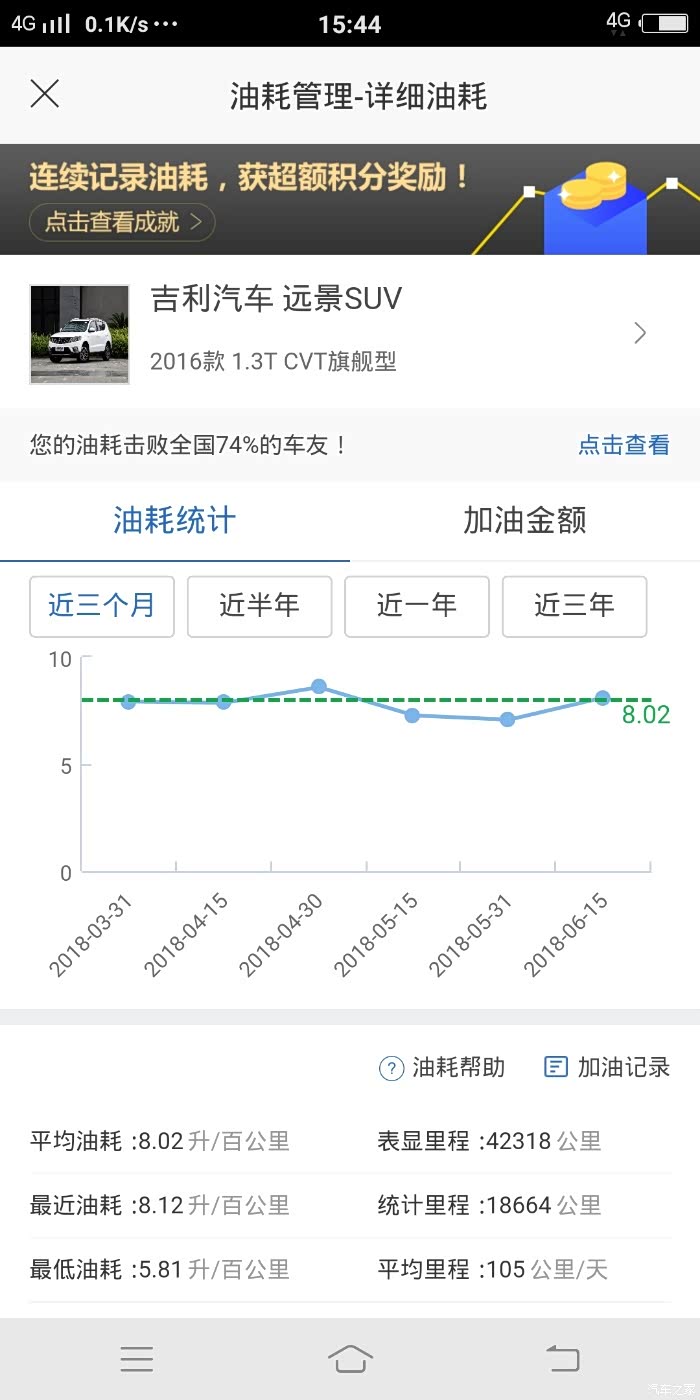Select the 近一年 time range

416,606
